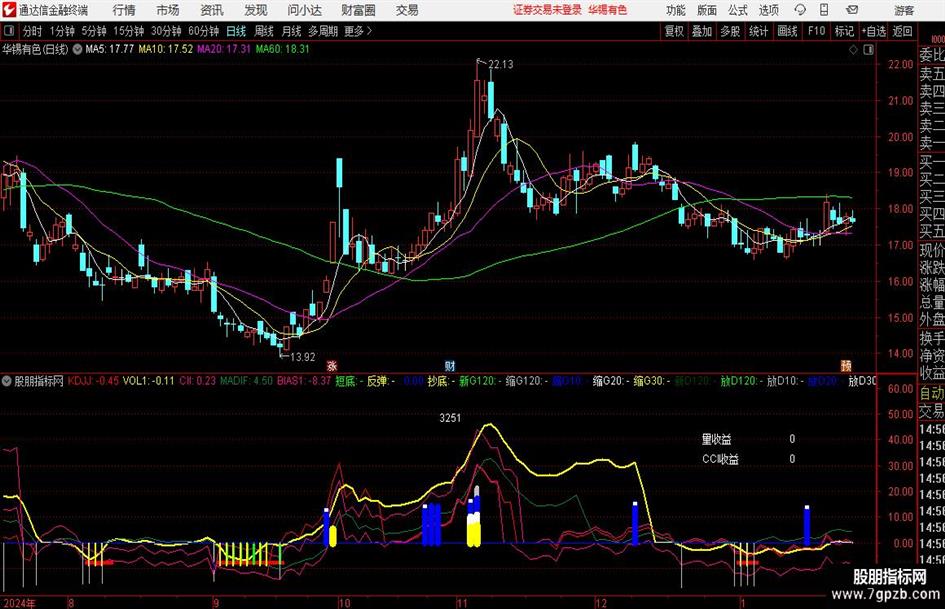Click the 量收益 label in indicator pane

[x=717, y=440]
